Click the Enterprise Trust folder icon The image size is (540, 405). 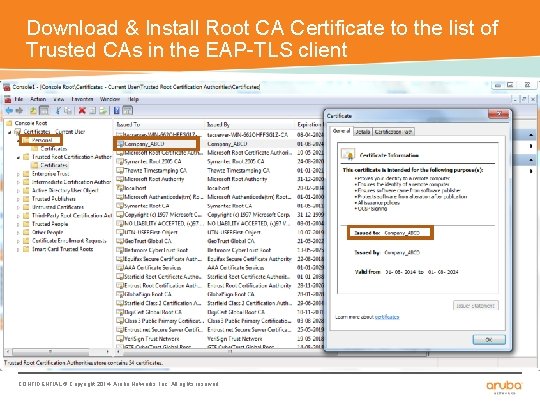pos(26,174)
